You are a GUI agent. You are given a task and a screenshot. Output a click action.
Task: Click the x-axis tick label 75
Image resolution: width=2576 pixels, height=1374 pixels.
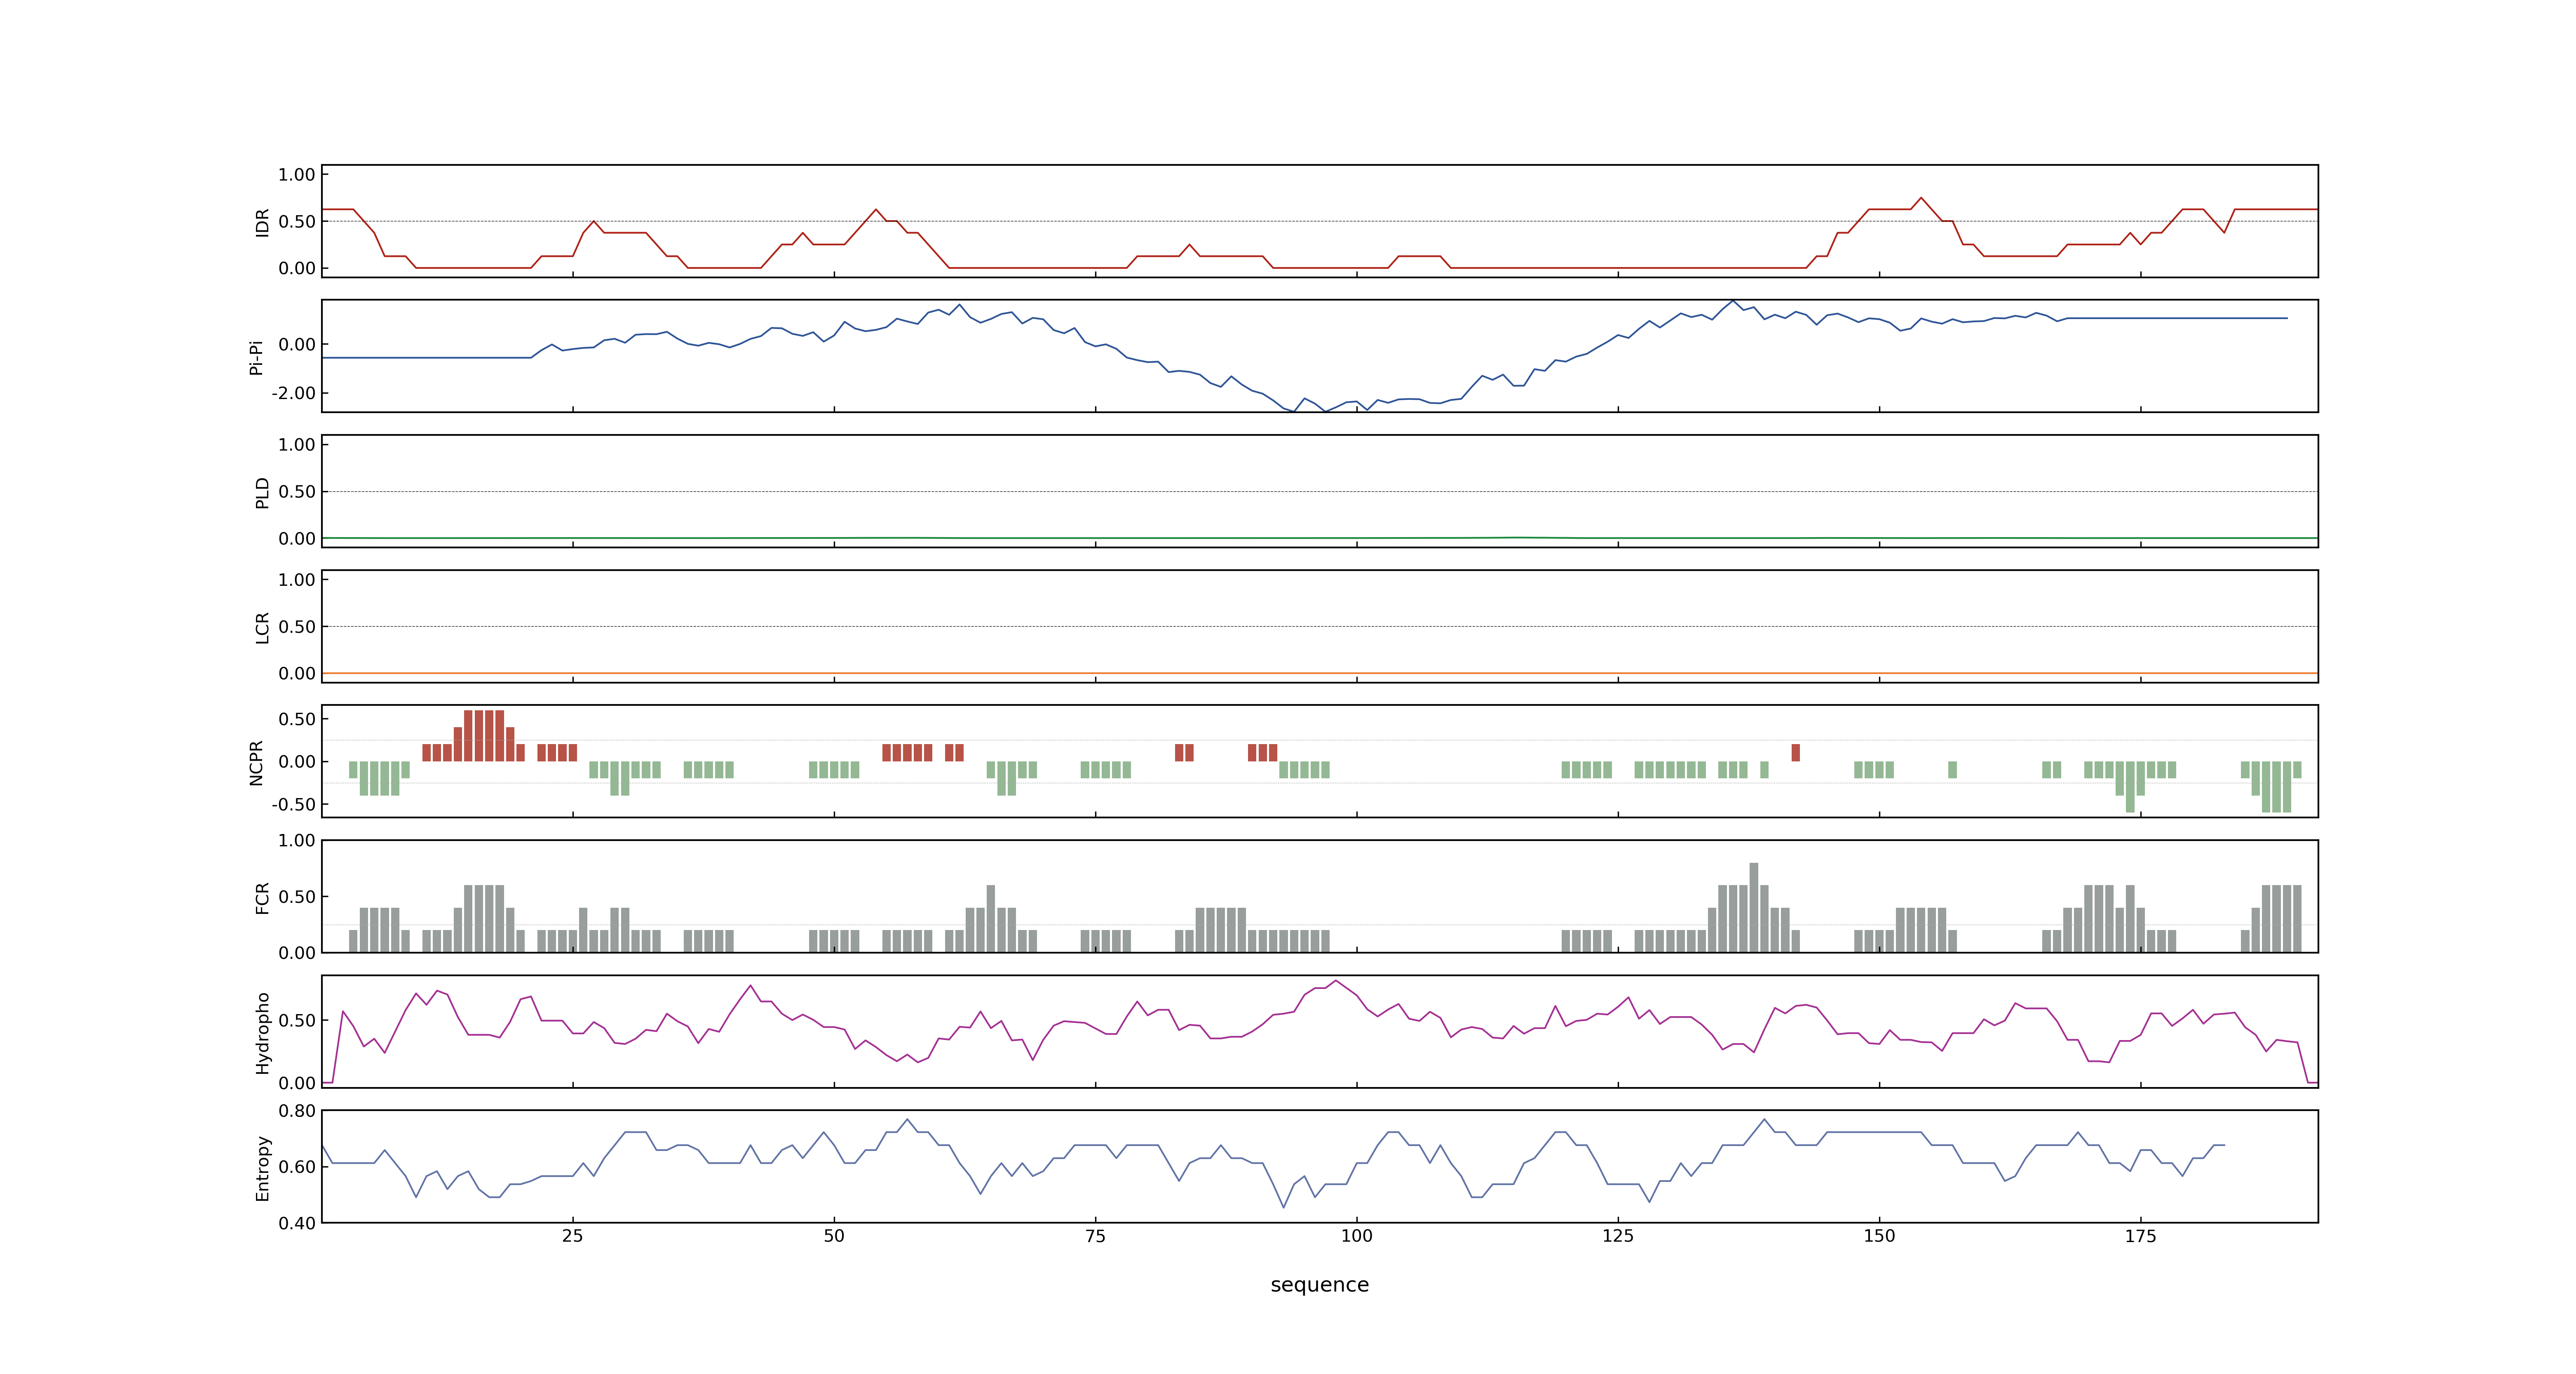(x=1095, y=1236)
